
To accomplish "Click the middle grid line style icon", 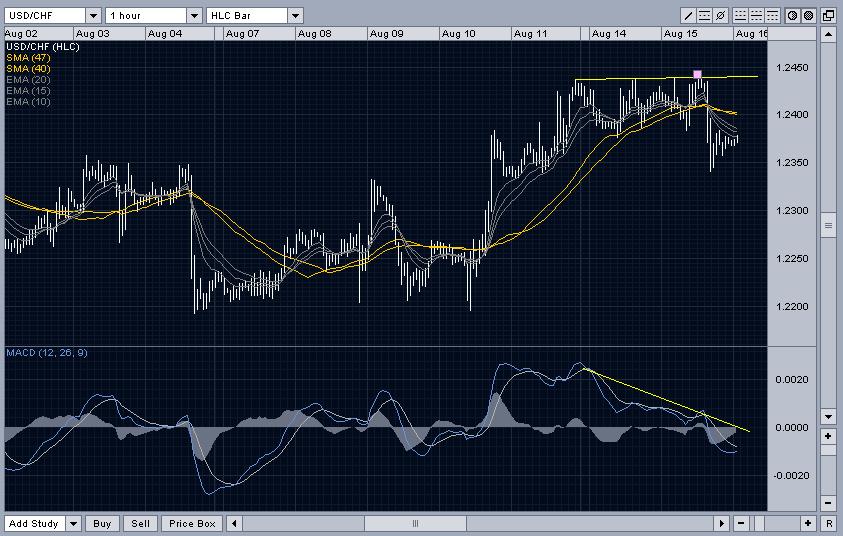I will click(x=757, y=16).
